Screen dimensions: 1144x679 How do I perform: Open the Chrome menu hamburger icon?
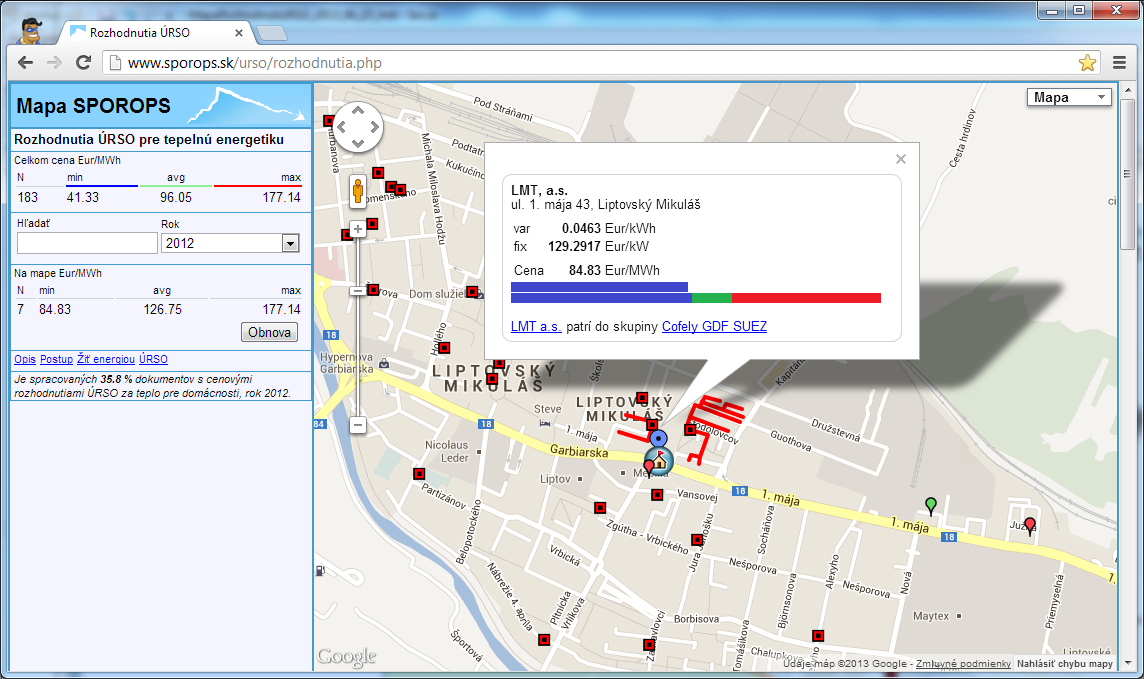pyautogui.click(x=1119, y=63)
